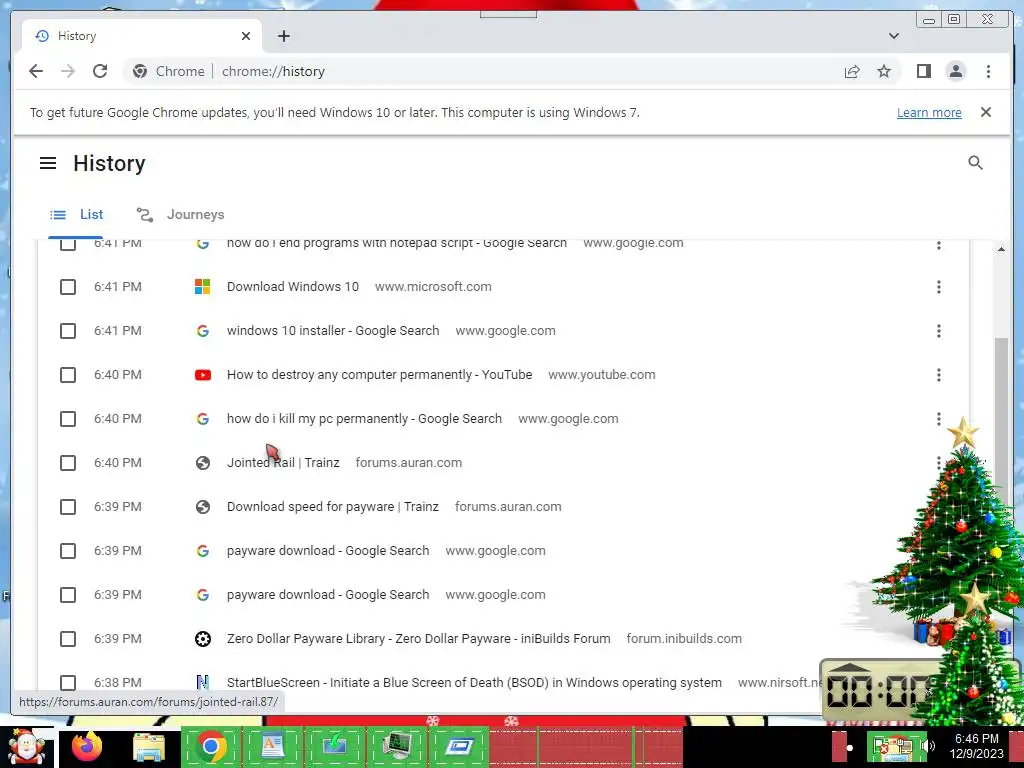This screenshot has height=768, width=1024.
Task: Open Download Windows 10 history link
Action: [293, 287]
